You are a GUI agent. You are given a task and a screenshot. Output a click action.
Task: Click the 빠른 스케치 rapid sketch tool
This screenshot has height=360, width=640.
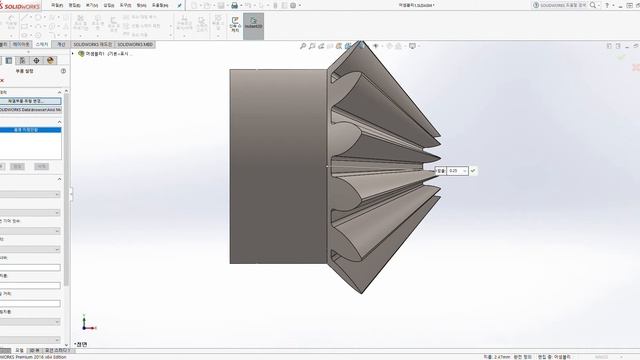[235, 24]
